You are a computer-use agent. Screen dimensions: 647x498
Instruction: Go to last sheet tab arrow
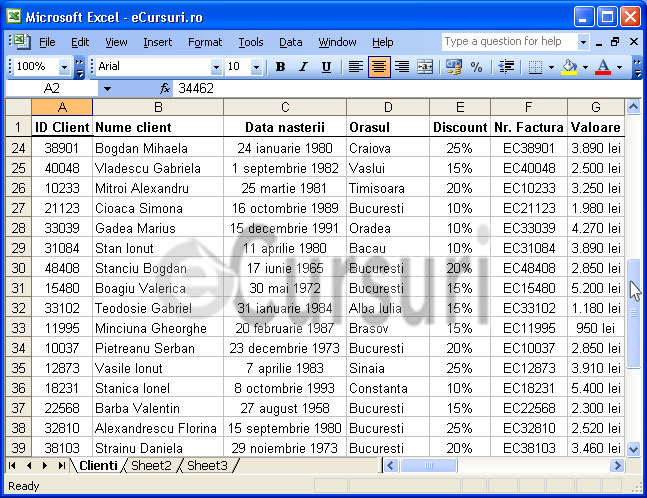[61, 466]
